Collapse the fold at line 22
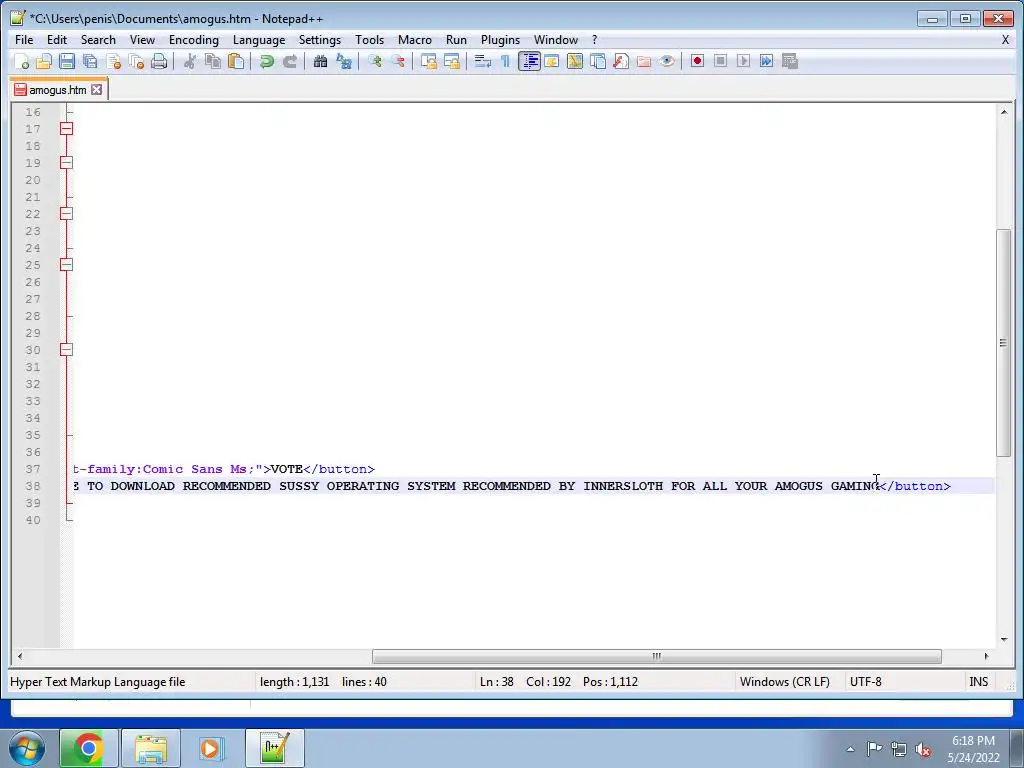The height and width of the screenshot is (768, 1024). click(67, 214)
